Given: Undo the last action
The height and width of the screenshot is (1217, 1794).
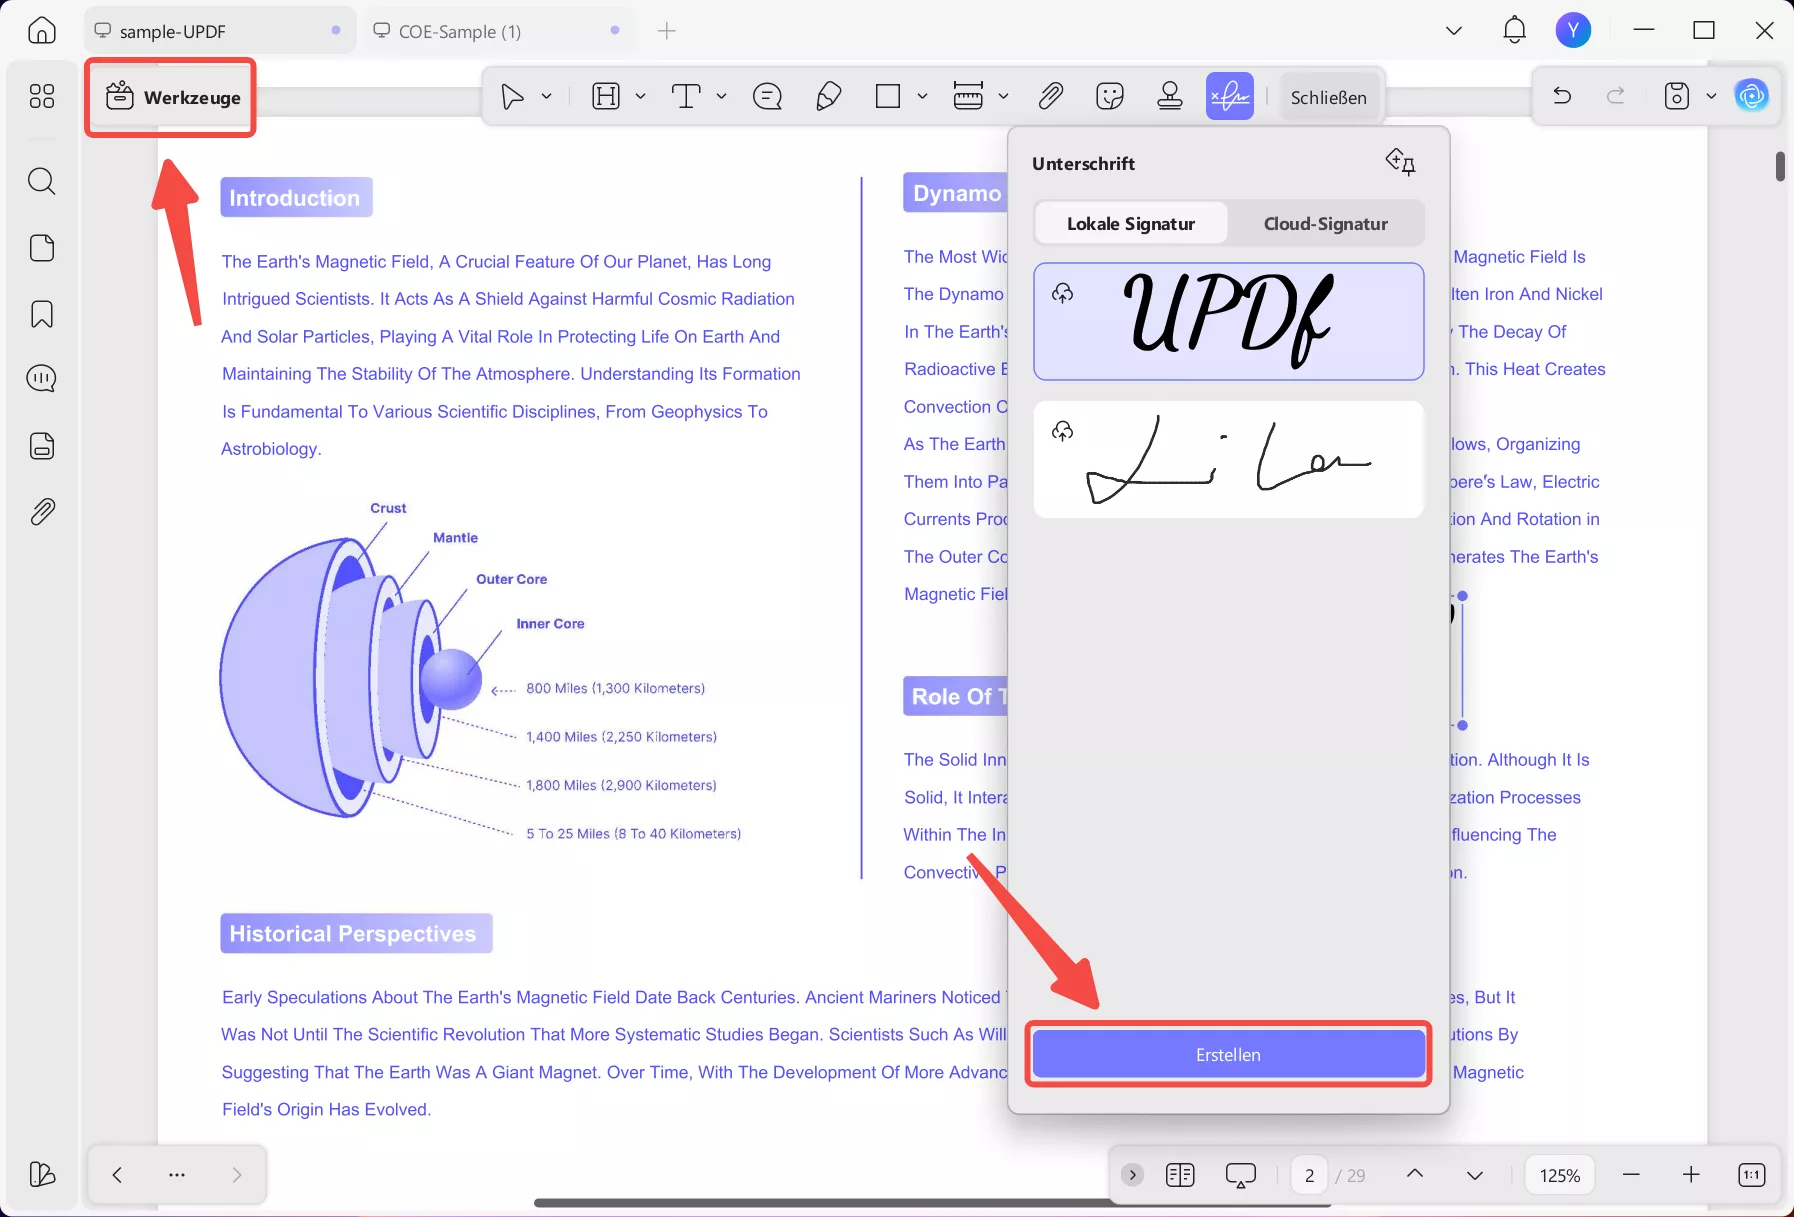Looking at the screenshot, I should point(1562,96).
